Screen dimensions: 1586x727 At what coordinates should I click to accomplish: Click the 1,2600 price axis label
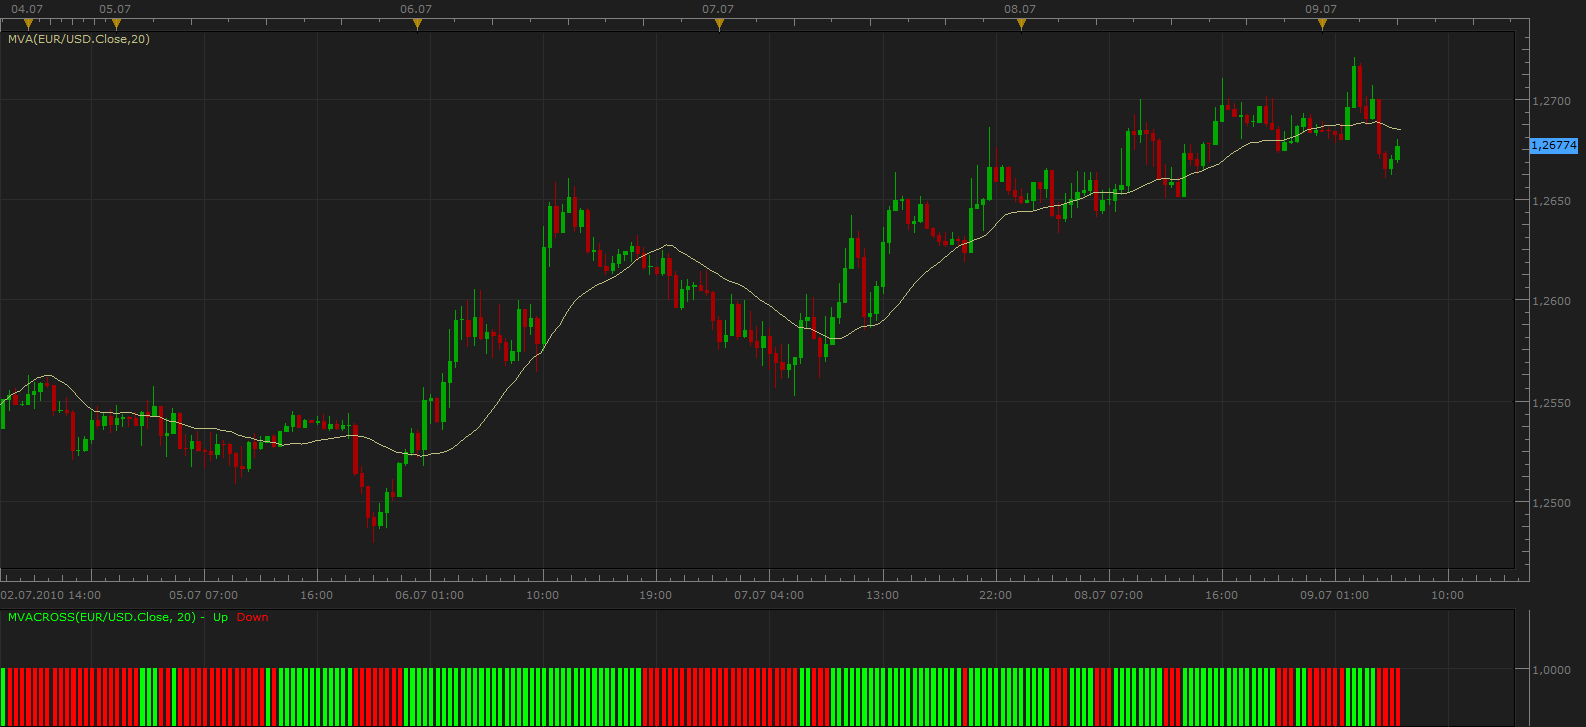[x=1551, y=301]
